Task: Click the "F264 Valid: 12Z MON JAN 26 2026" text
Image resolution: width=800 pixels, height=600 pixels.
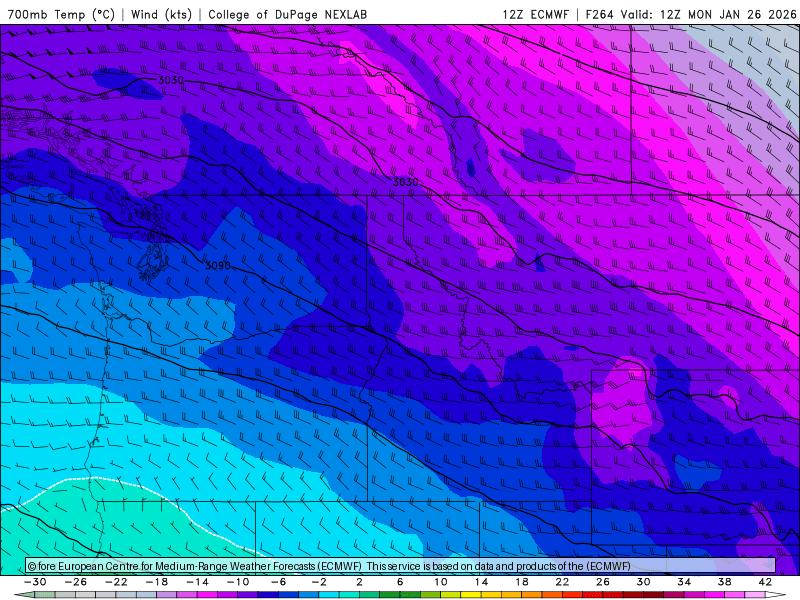Action: 691,14
